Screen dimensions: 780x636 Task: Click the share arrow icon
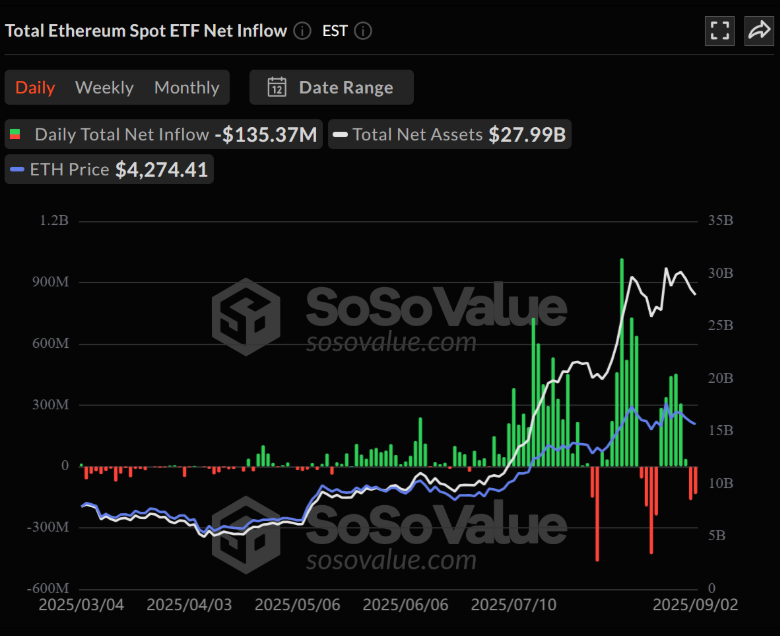(759, 31)
